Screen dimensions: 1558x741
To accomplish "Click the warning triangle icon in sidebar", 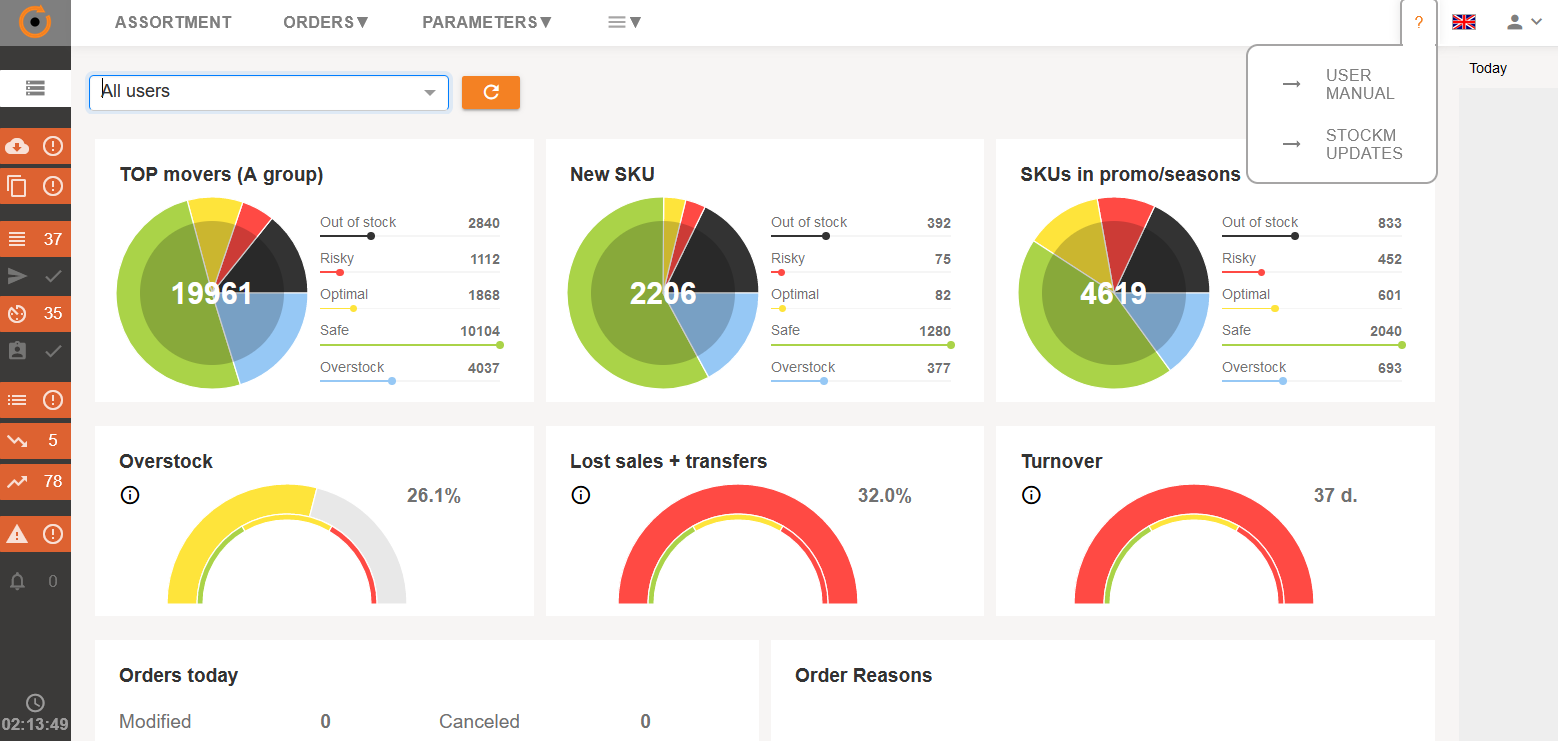I will coord(17,535).
